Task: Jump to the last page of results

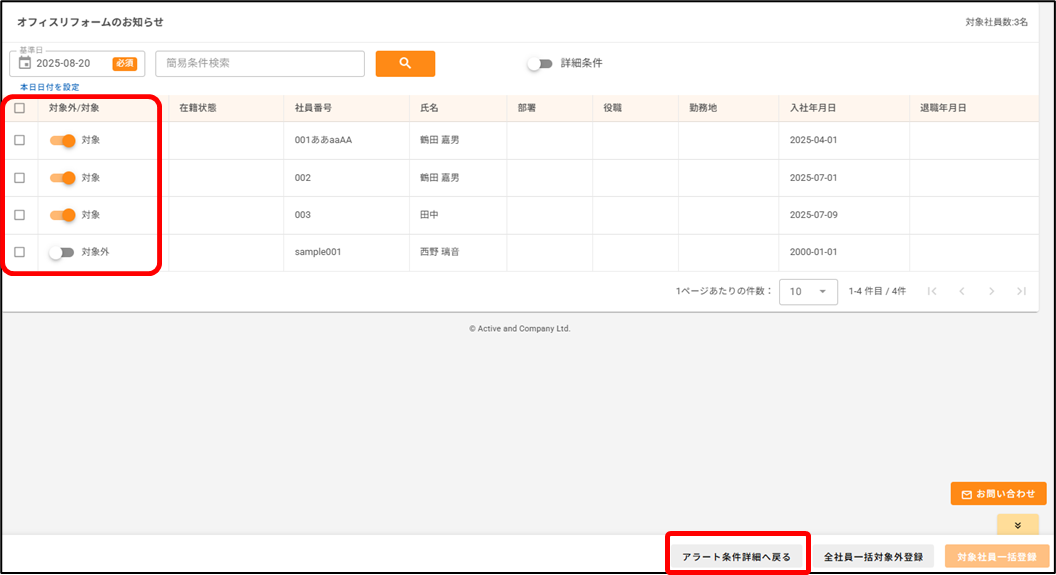Action: coord(1021,291)
